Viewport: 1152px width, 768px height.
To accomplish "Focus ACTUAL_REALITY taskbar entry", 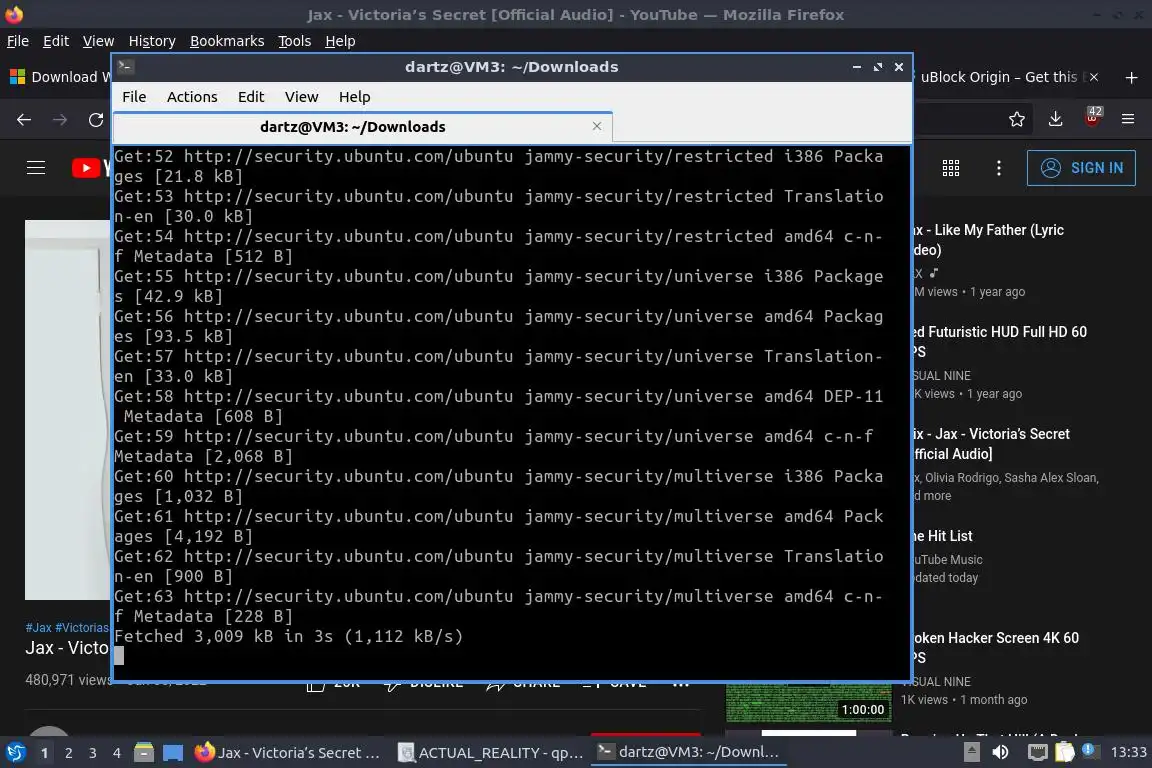I will [x=491, y=753].
